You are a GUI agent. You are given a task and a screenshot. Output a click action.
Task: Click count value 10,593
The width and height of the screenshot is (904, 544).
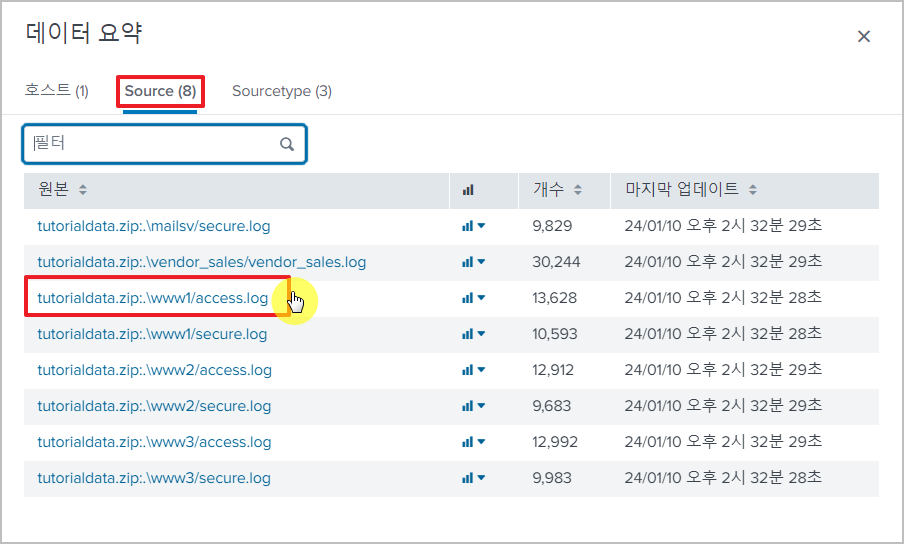(x=555, y=334)
